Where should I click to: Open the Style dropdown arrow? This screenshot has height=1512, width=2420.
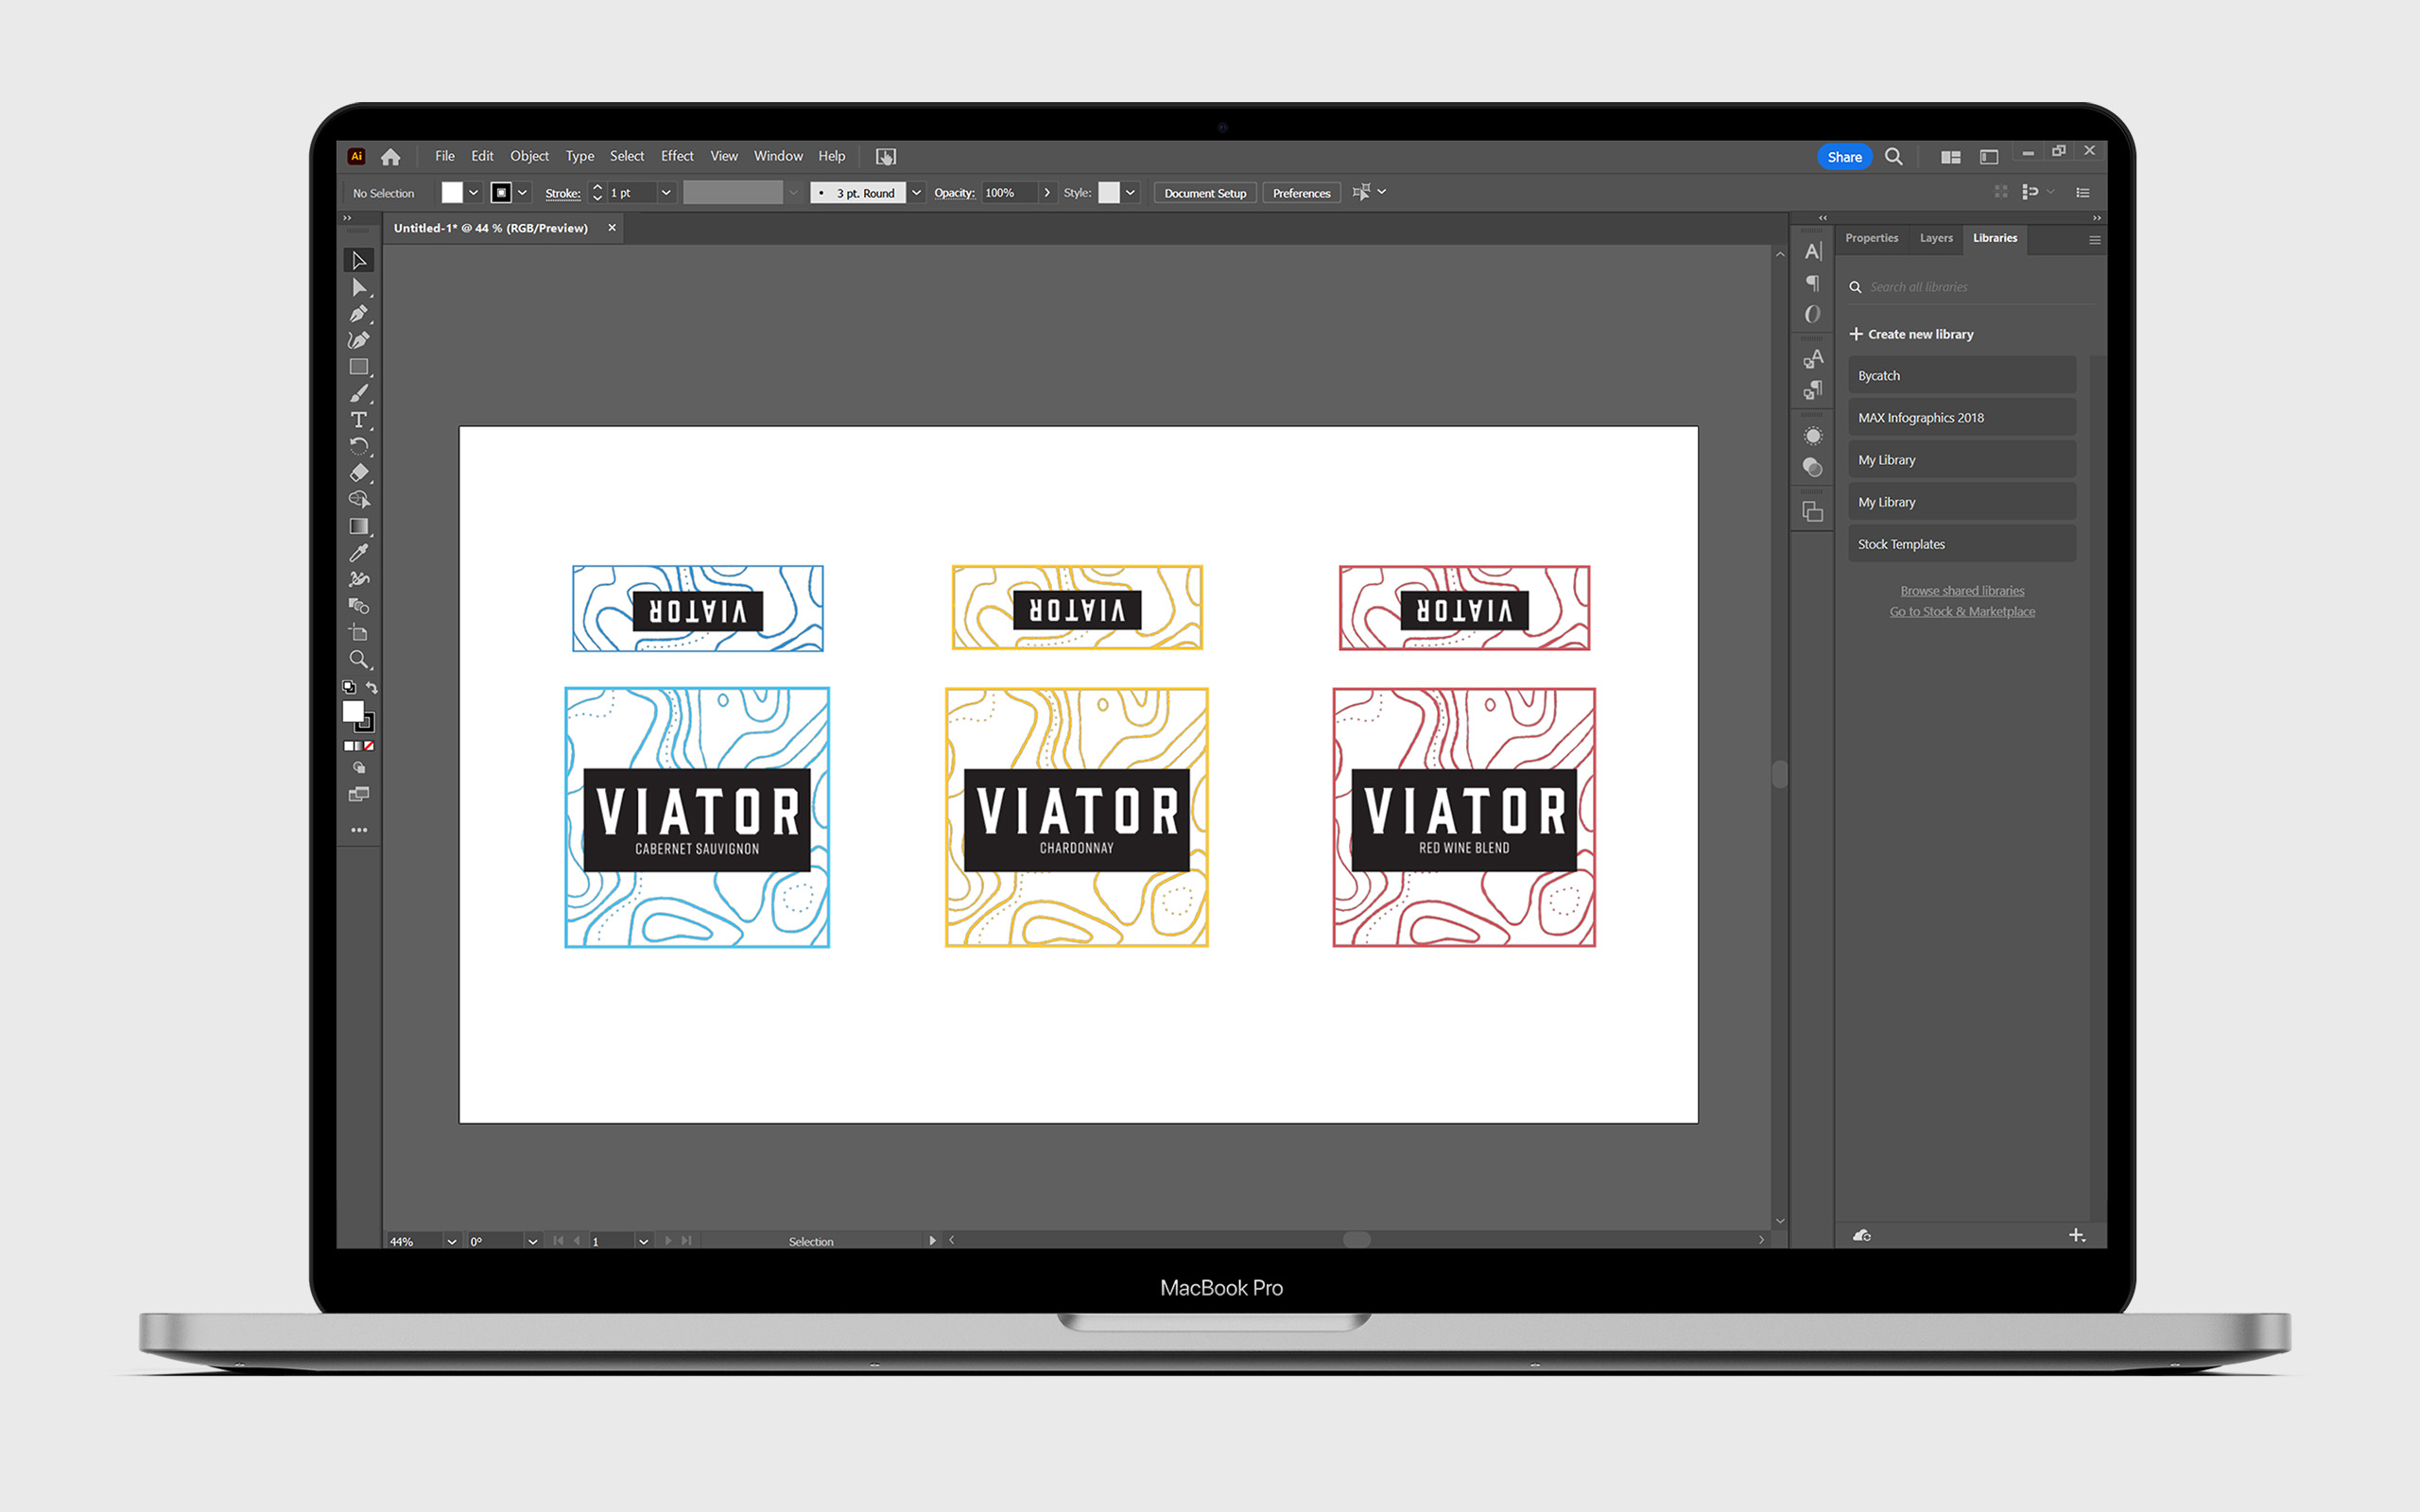tap(1130, 193)
